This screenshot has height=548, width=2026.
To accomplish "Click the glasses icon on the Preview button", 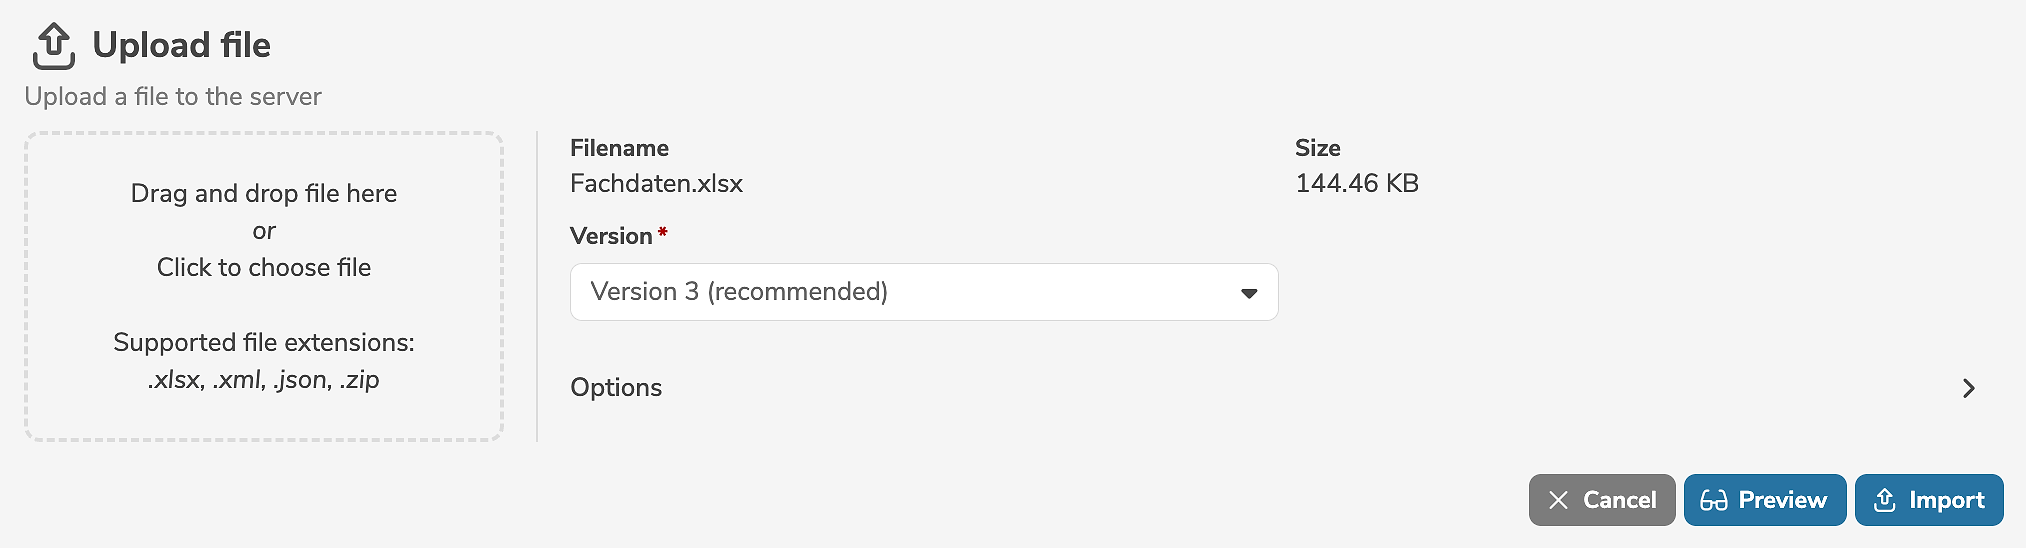I will tap(1714, 500).
